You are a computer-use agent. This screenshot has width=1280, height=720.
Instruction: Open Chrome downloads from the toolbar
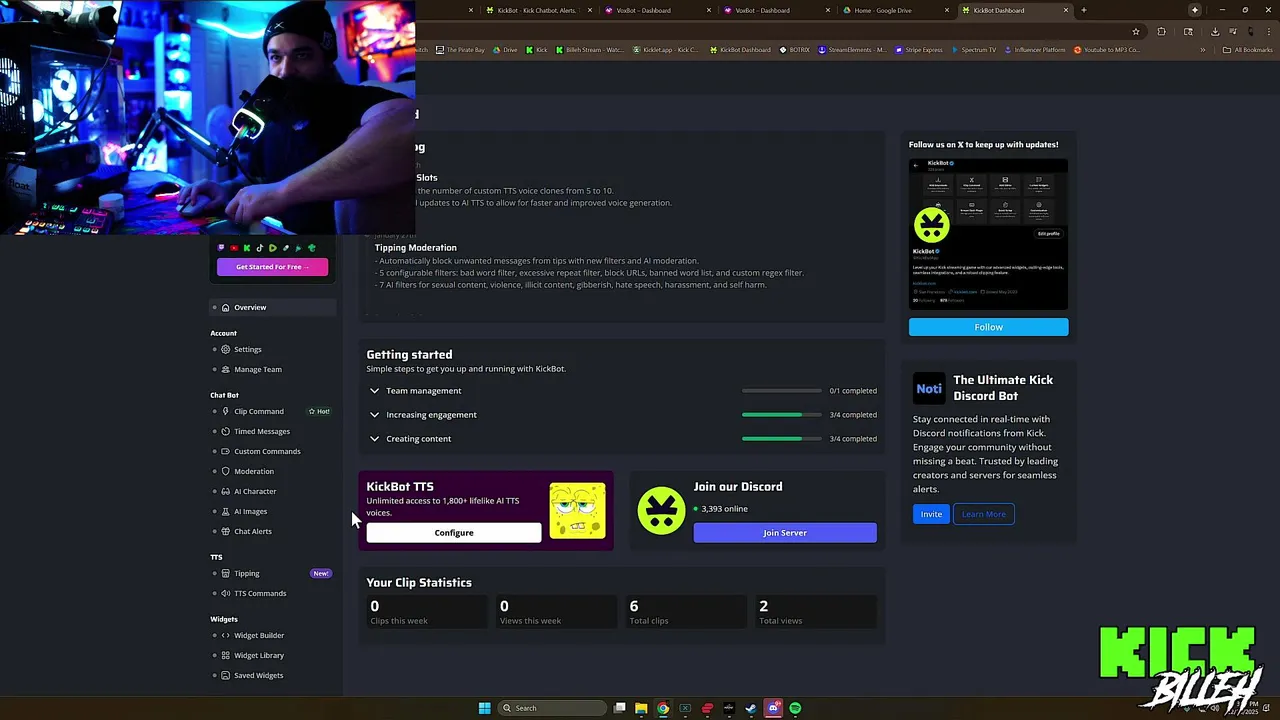1214,31
